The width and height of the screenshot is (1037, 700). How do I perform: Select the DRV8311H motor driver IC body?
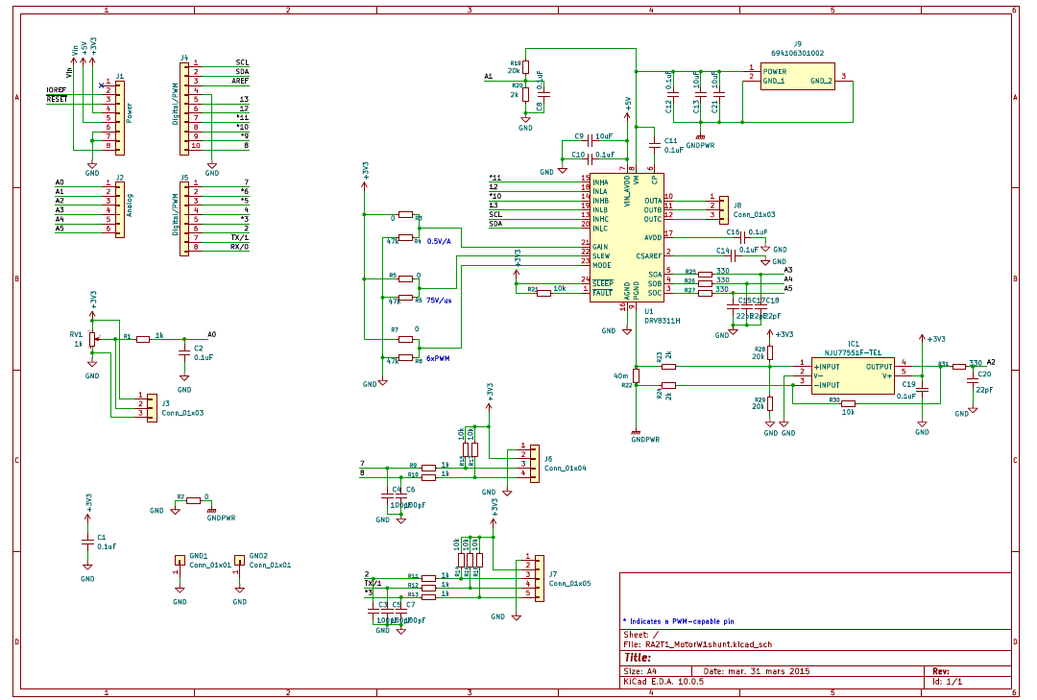click(626, 238)
